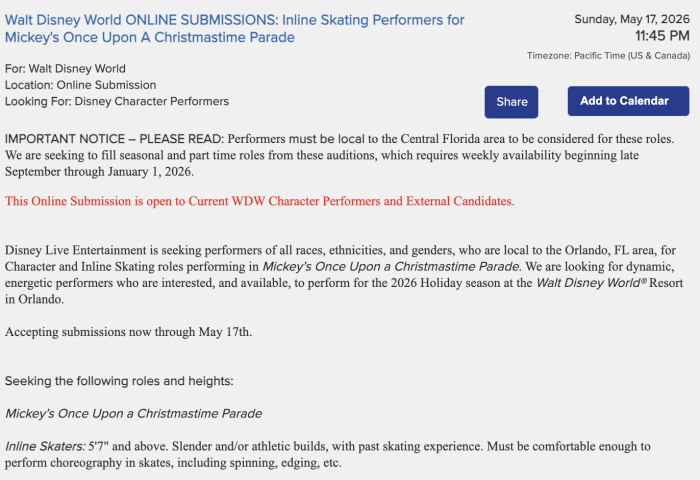700x480 pixels.
Task: Click the 11:45 PM time text
Action: pos(656,37)
